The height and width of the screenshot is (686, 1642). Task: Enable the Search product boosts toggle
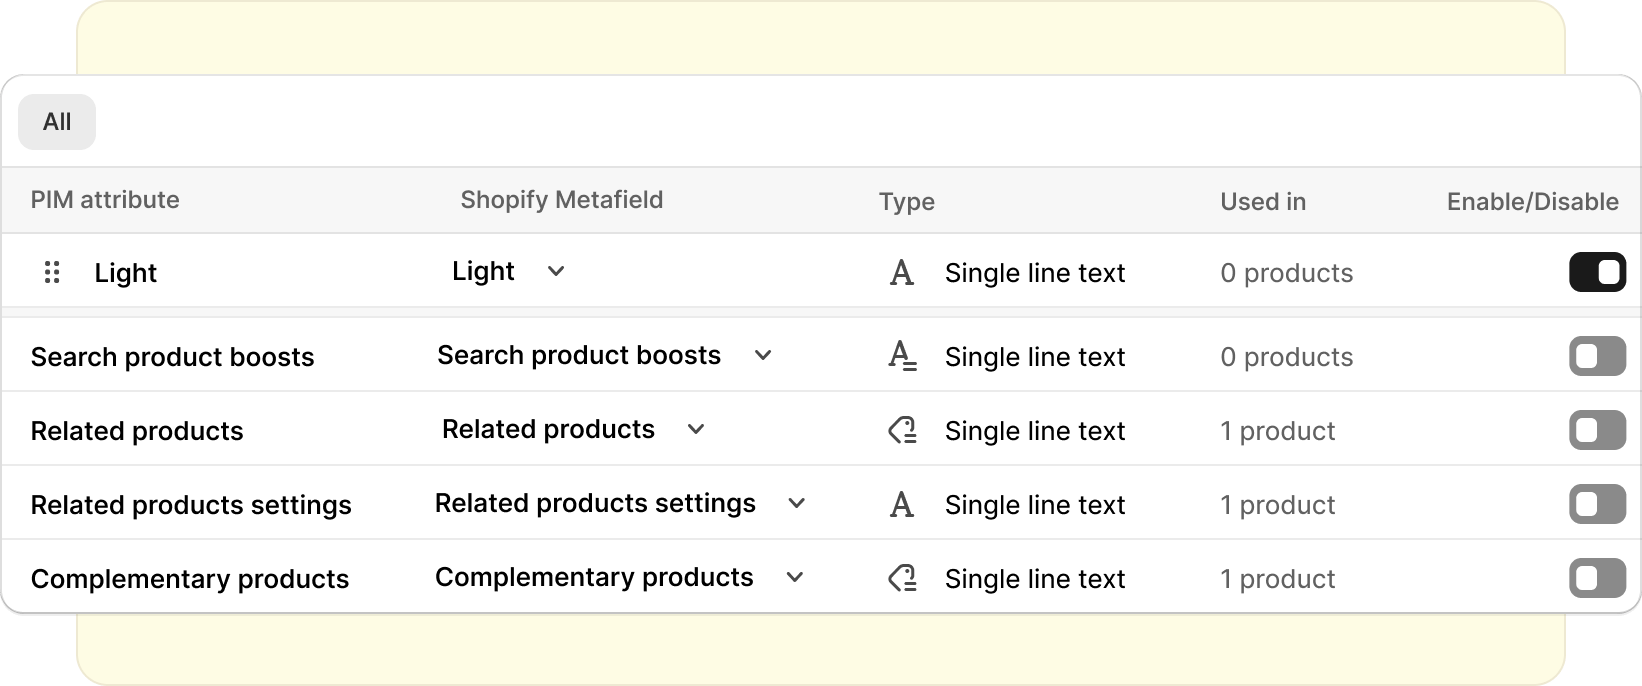click(x=1597, y=356)
